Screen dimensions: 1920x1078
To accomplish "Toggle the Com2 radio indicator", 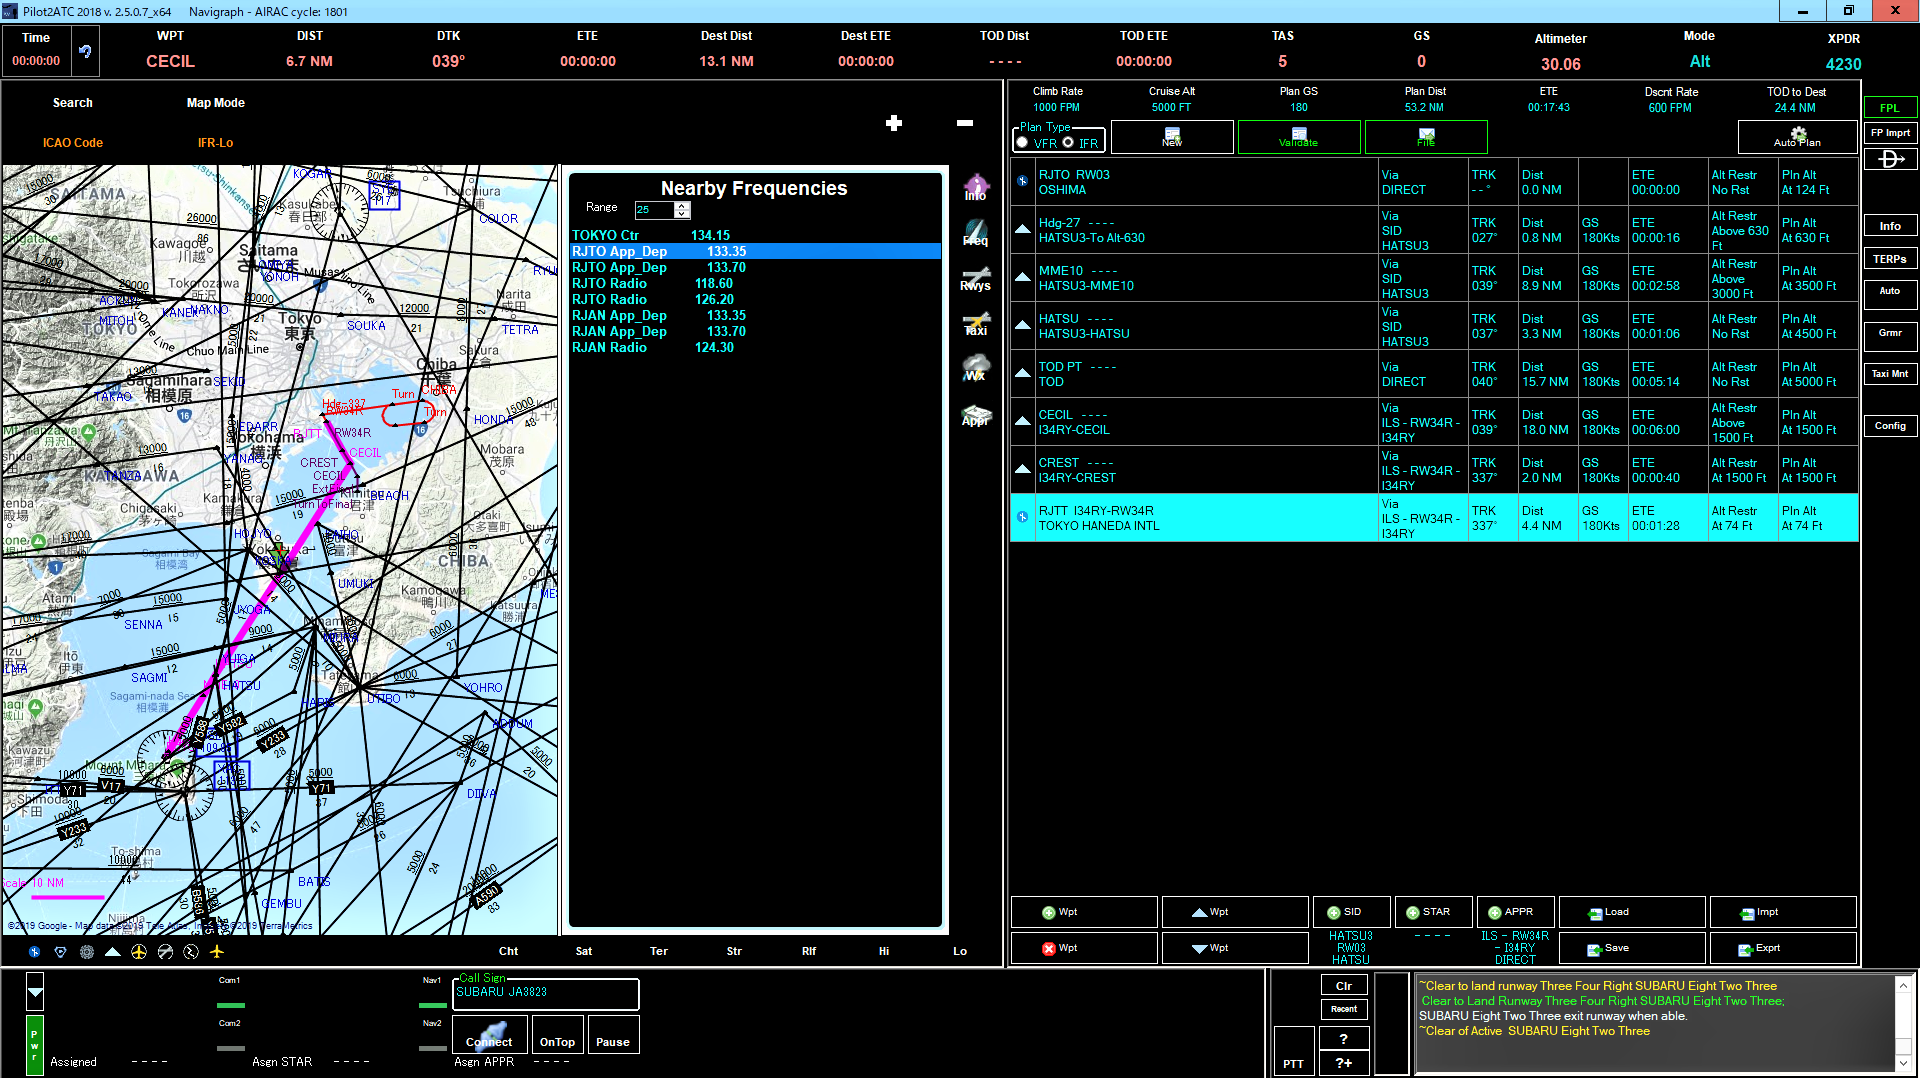I will click(x=231, y=1048).
